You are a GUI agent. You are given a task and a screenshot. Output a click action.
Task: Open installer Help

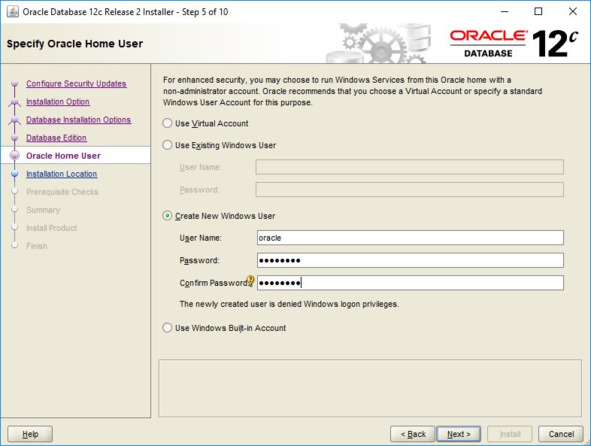point(30,434)
